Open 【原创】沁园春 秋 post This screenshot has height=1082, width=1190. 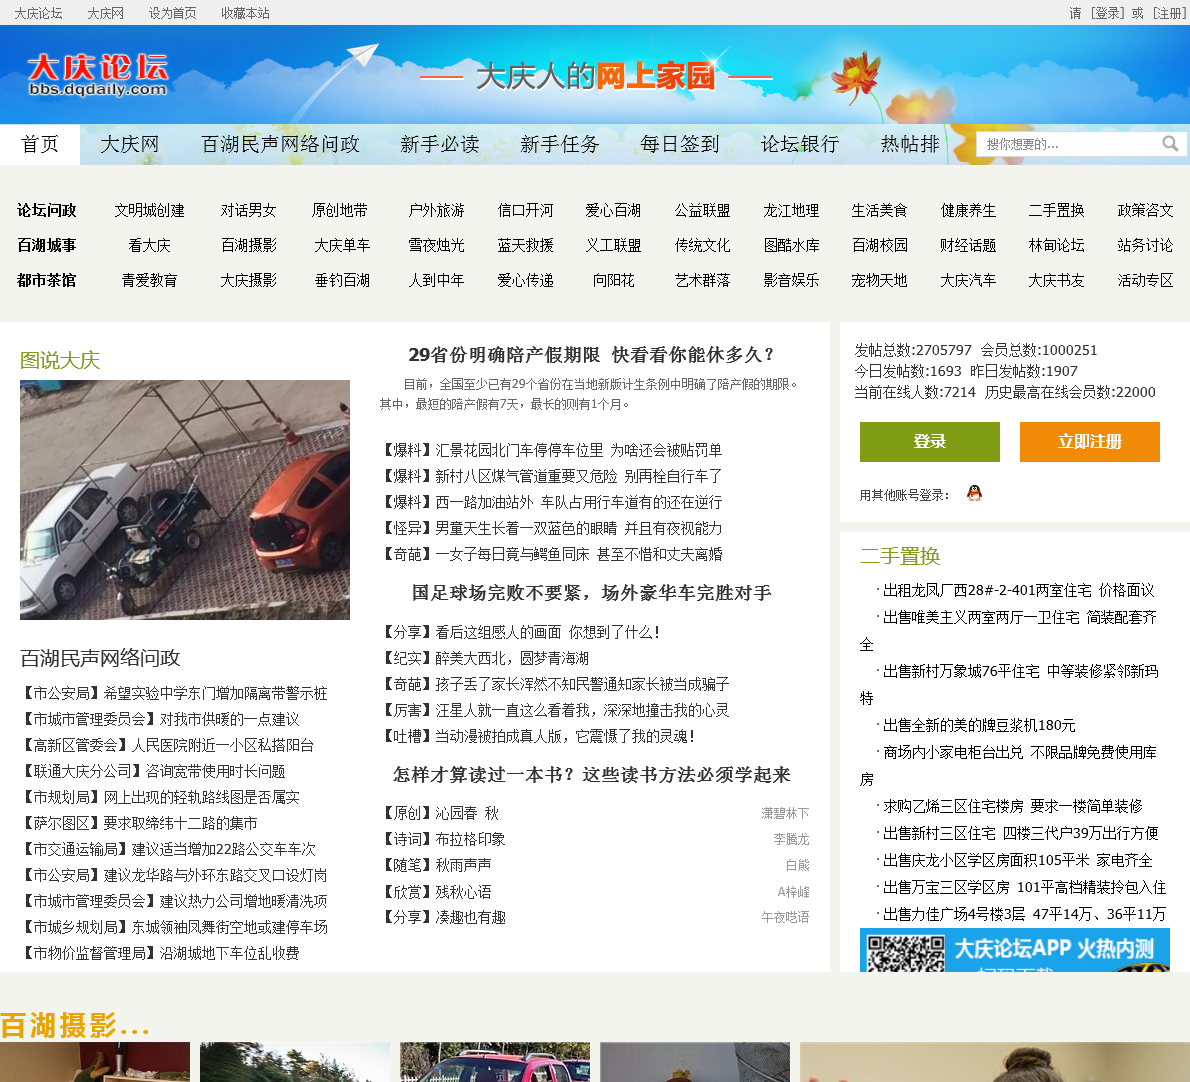tap(439, 813)
